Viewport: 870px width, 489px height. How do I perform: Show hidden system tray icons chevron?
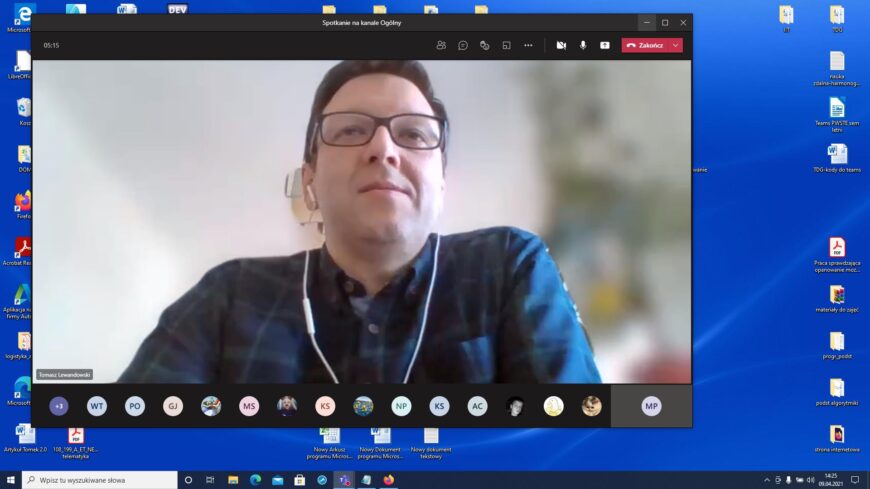pyautogui.click(x=767, y=480)
